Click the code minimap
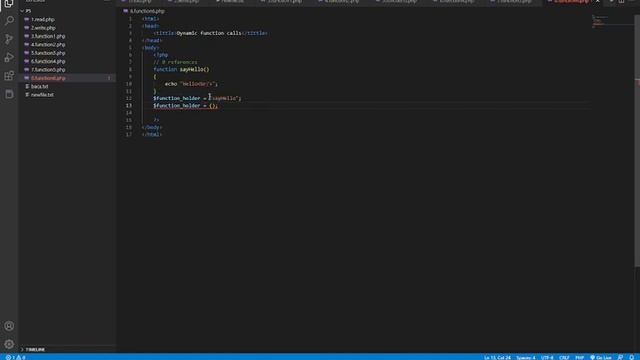This screenshot has width=640, height=360. 612,22
